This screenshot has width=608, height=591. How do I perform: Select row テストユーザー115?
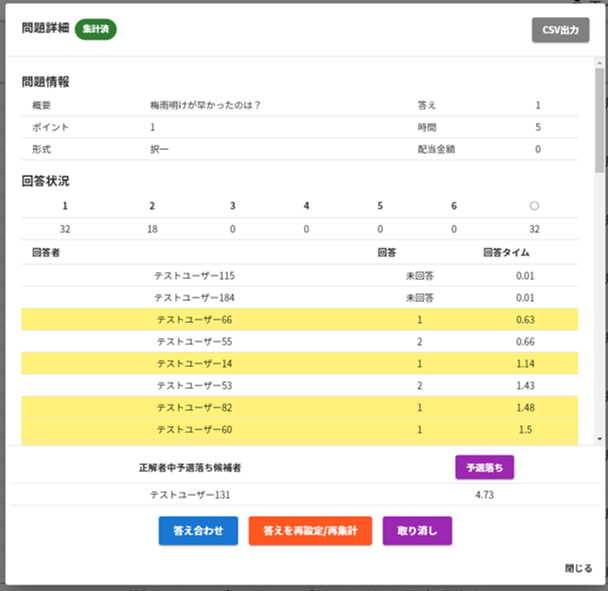coord(299,276)
